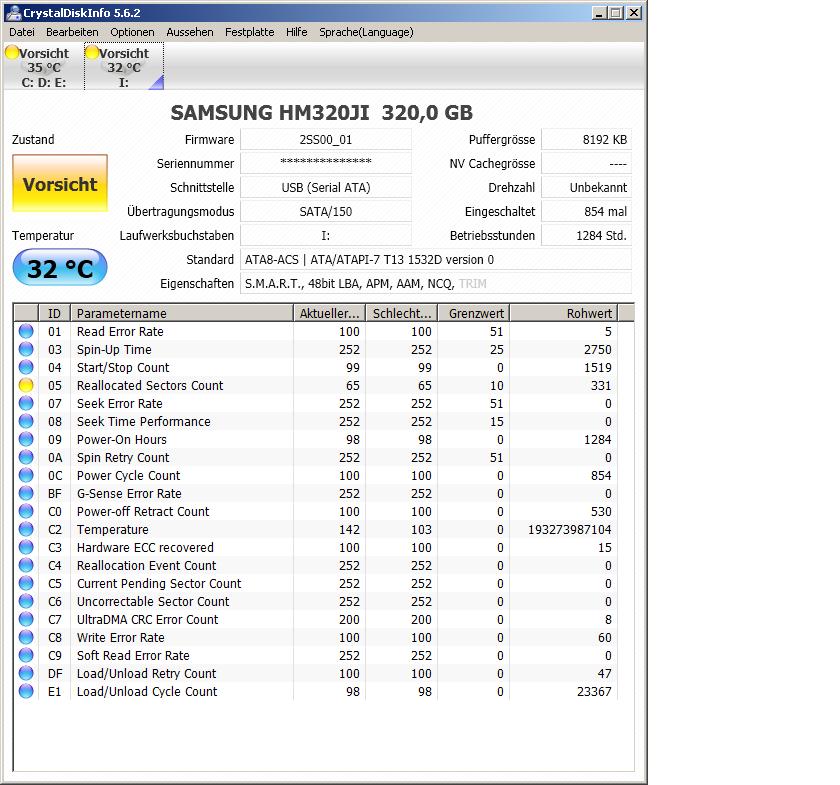Click status orb for Temperature row
The width and height of the screenshot is (840, 785).
click(26, 529)
